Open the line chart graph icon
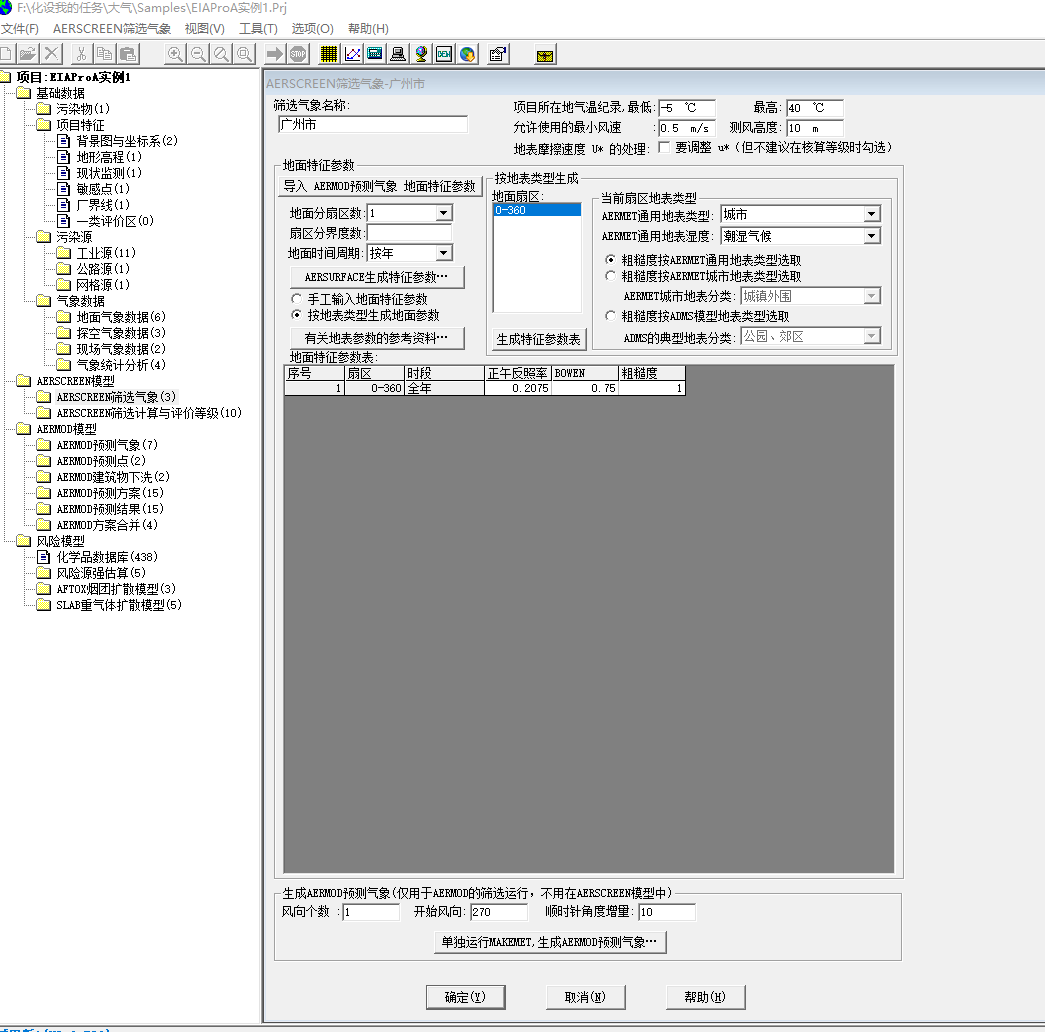 pyautogui.click(x=352, y=54)
